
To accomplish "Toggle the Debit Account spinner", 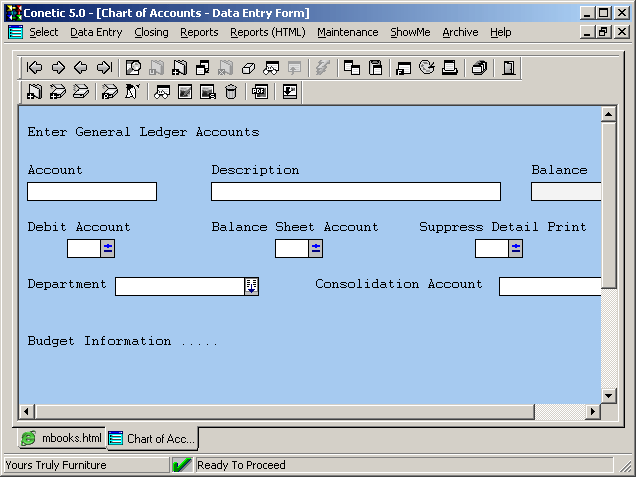I will point(108,248).
